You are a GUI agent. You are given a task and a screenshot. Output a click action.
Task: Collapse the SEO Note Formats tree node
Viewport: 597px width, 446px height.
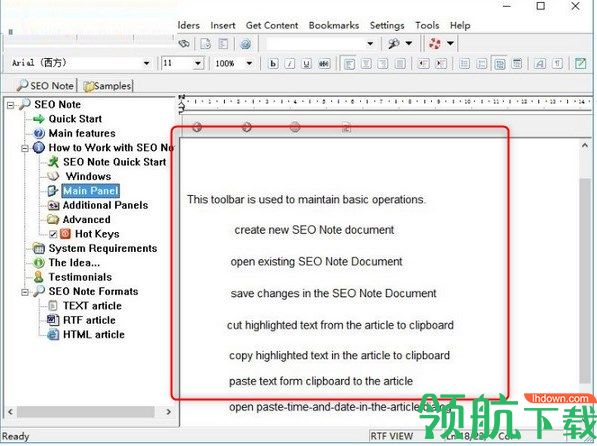point(25,292)
